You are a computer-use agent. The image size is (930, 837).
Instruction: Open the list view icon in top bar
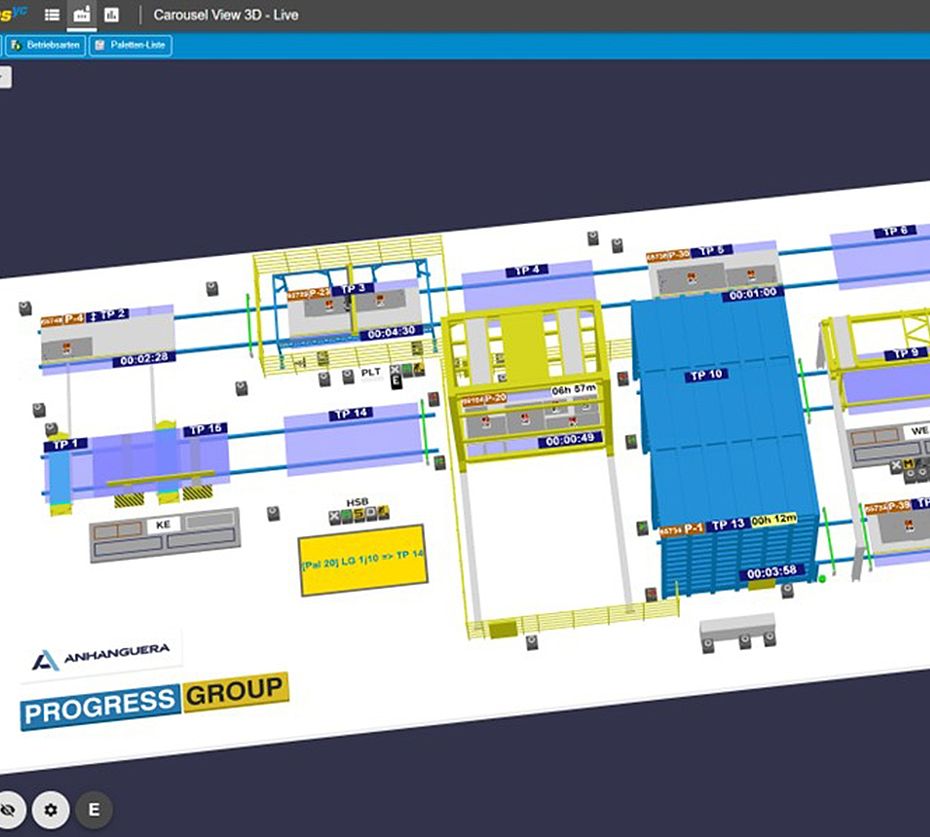point(52,15)
